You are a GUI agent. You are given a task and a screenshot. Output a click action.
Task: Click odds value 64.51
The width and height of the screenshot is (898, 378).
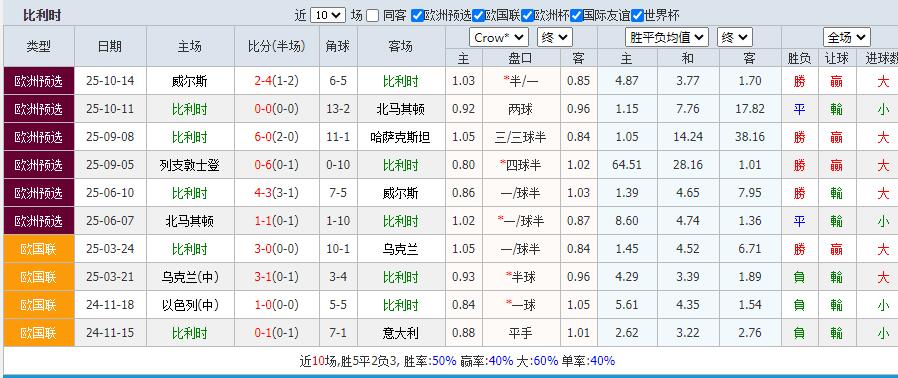(627, 165)
